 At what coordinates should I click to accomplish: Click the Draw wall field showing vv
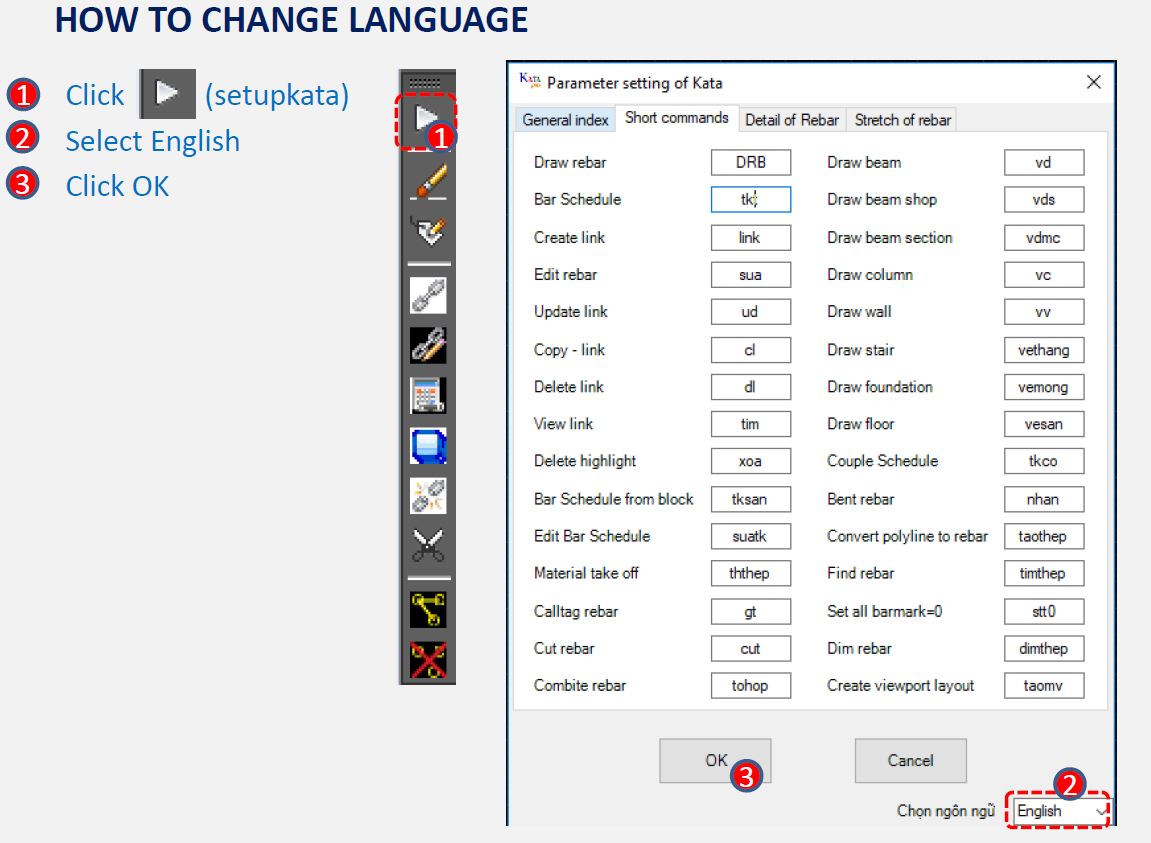tap(1044, 311)
